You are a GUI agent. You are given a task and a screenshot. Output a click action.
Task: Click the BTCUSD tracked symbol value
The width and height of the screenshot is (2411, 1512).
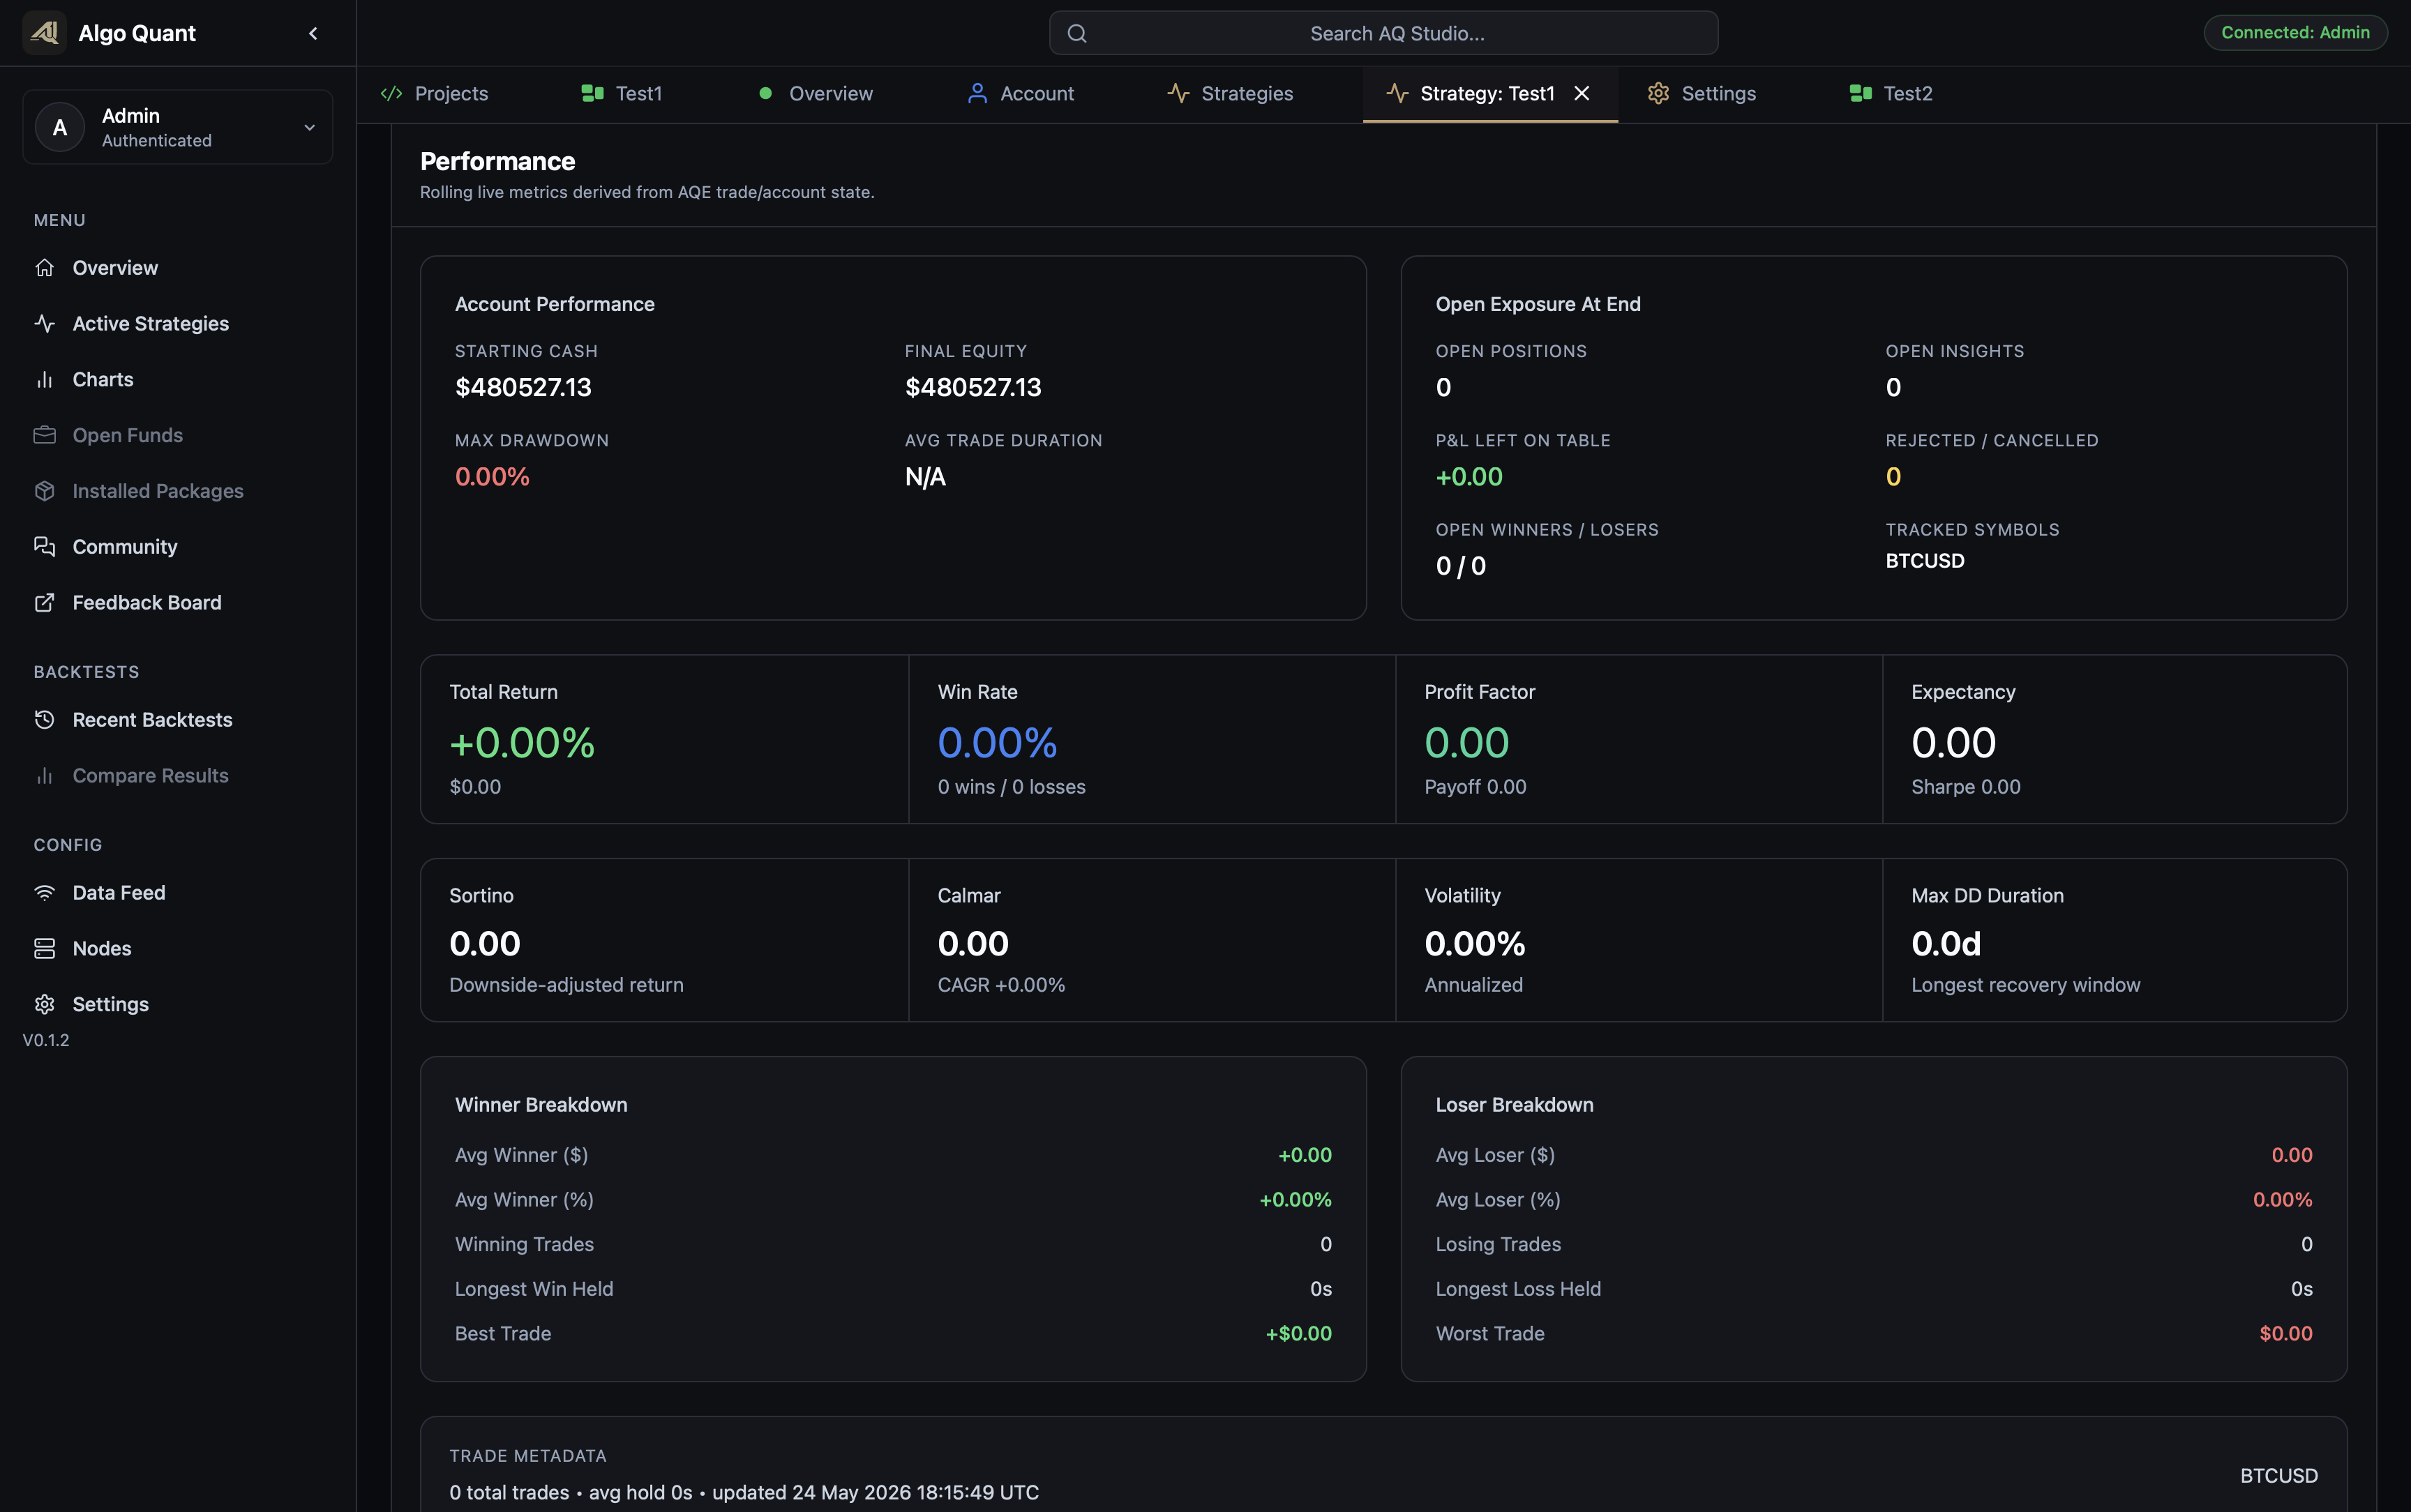pos(1925,561)
